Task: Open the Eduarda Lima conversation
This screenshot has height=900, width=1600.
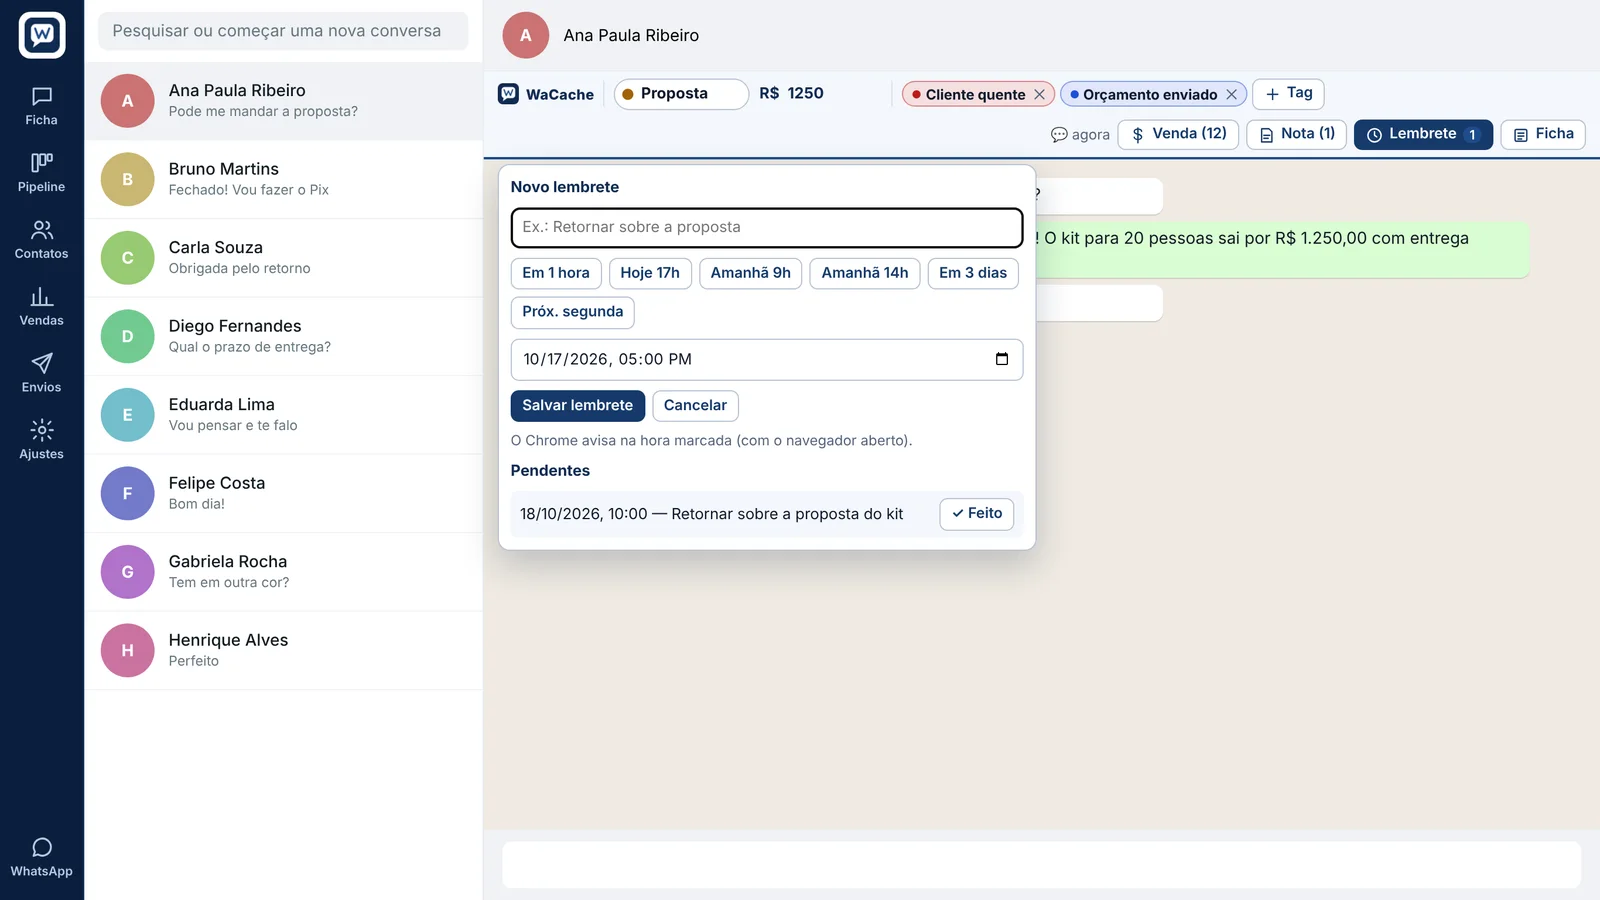Action: click(x=284, y=415)
